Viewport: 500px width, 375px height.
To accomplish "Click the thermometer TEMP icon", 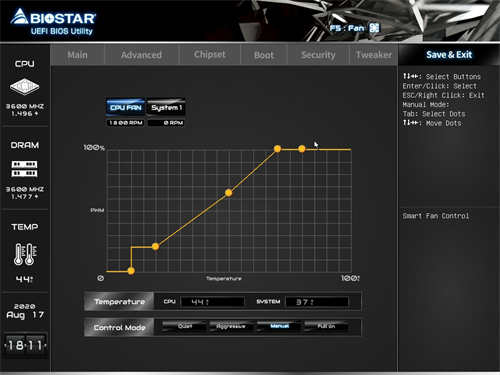I will [x=25, y=254].
